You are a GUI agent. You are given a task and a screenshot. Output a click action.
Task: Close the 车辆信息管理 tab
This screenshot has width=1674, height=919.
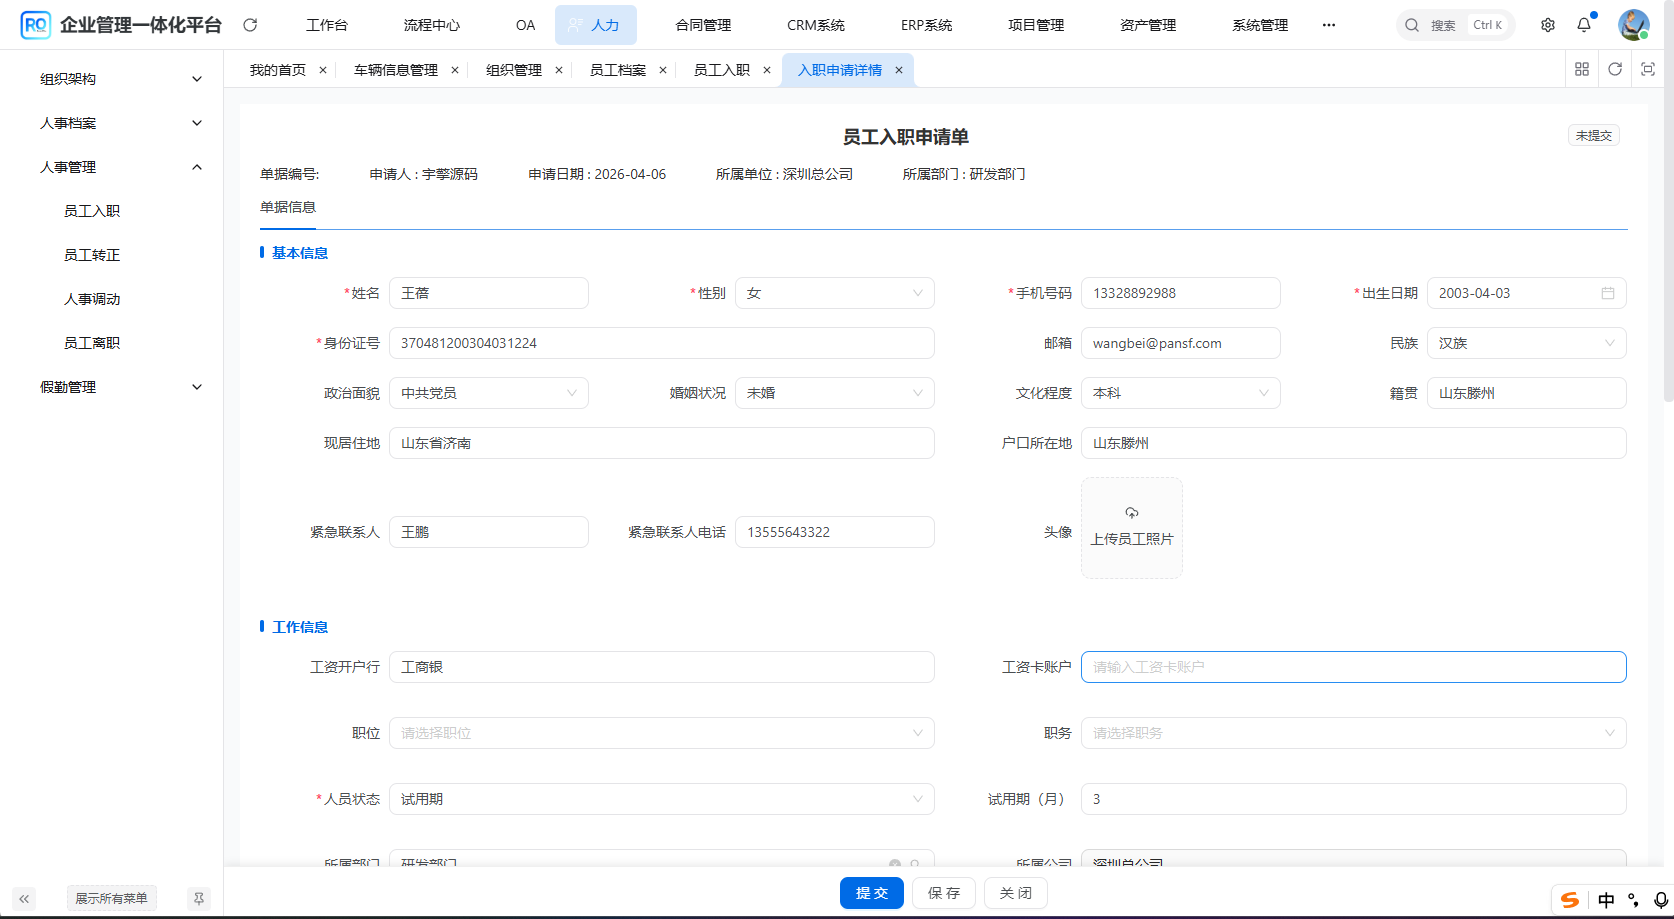coord(455,70)
